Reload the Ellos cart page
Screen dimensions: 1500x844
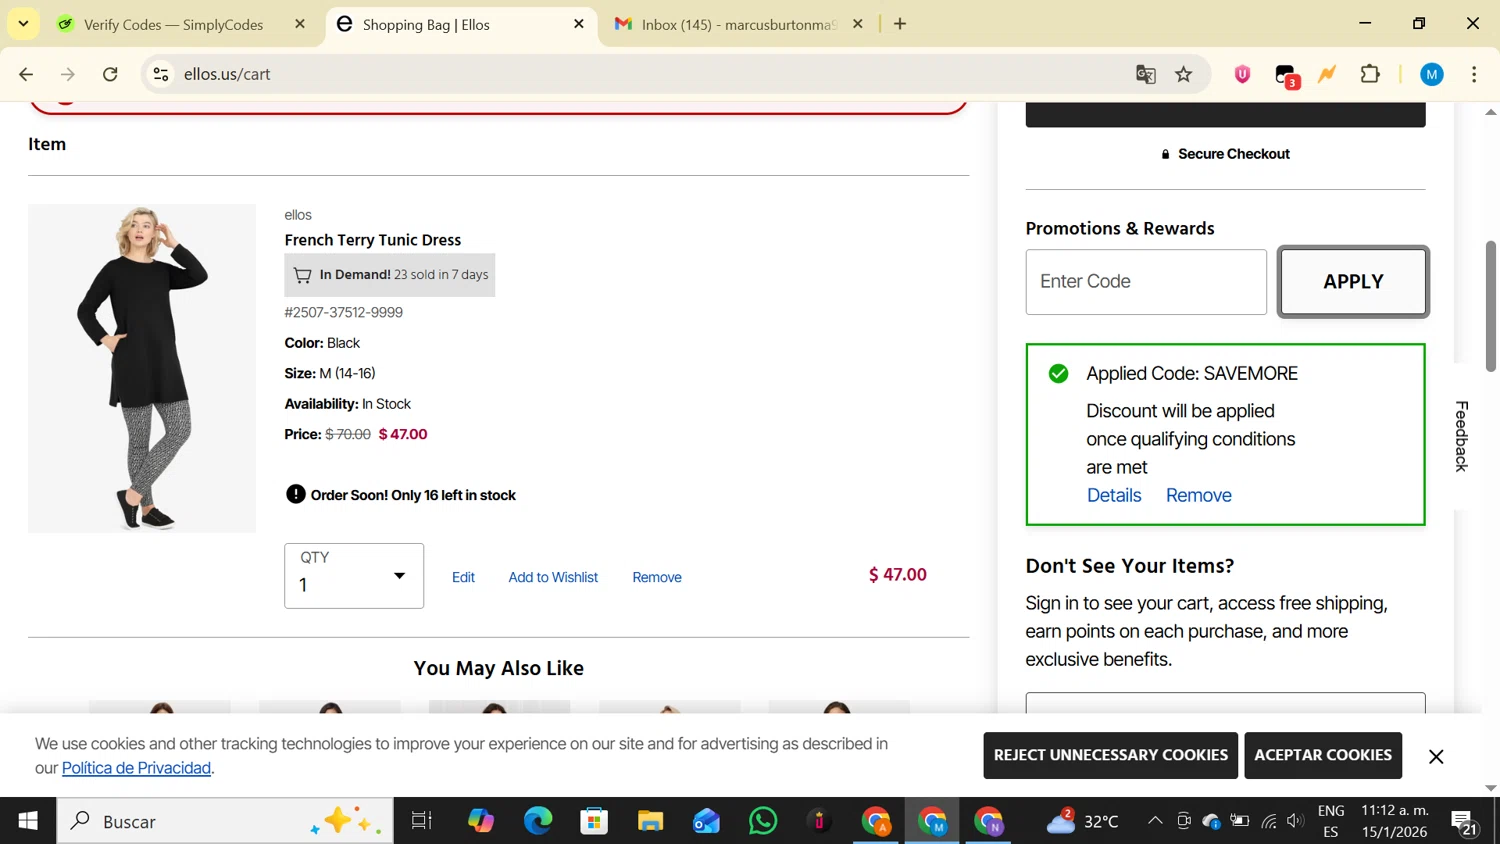110,74
